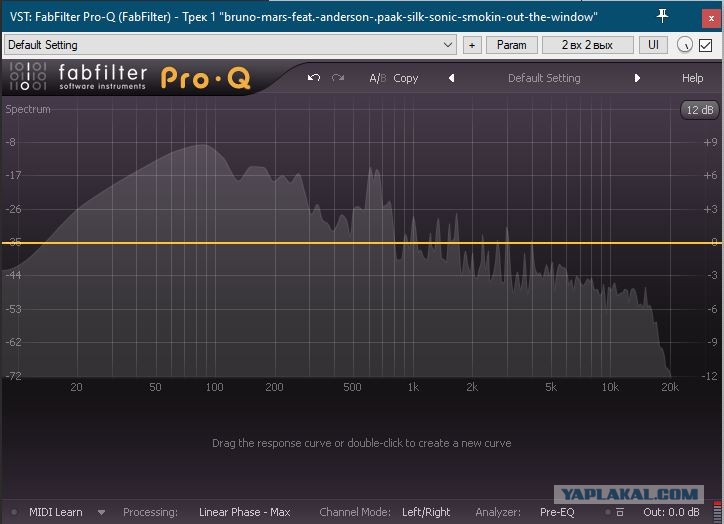Open the MIDI Learn dropdown arrow
Viewport: 724px width, 524px height.
click(x=102, y=512)
